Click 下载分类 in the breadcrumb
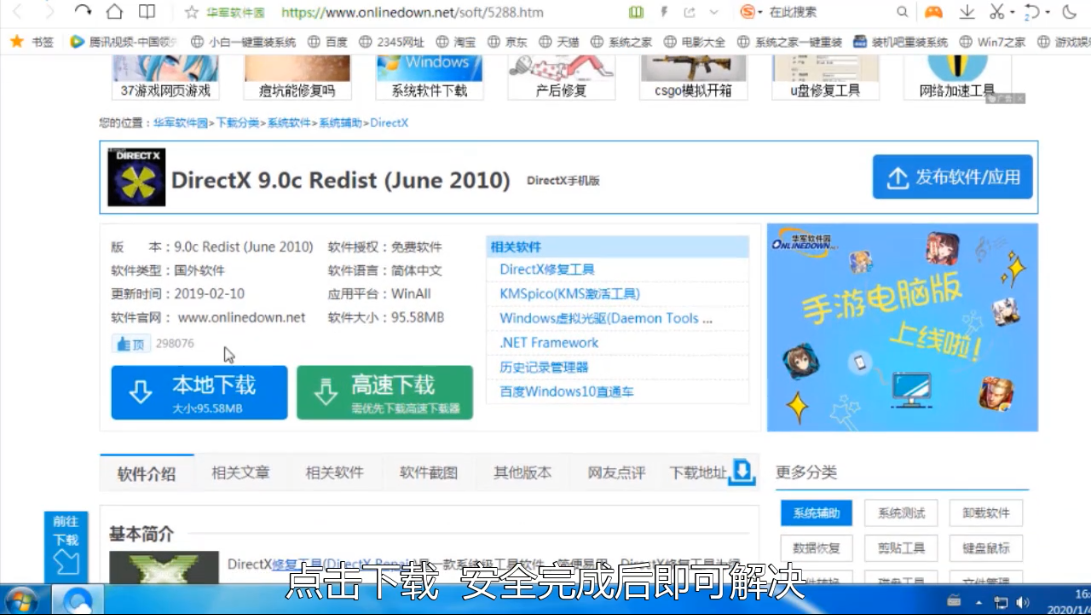 (237, 122)
